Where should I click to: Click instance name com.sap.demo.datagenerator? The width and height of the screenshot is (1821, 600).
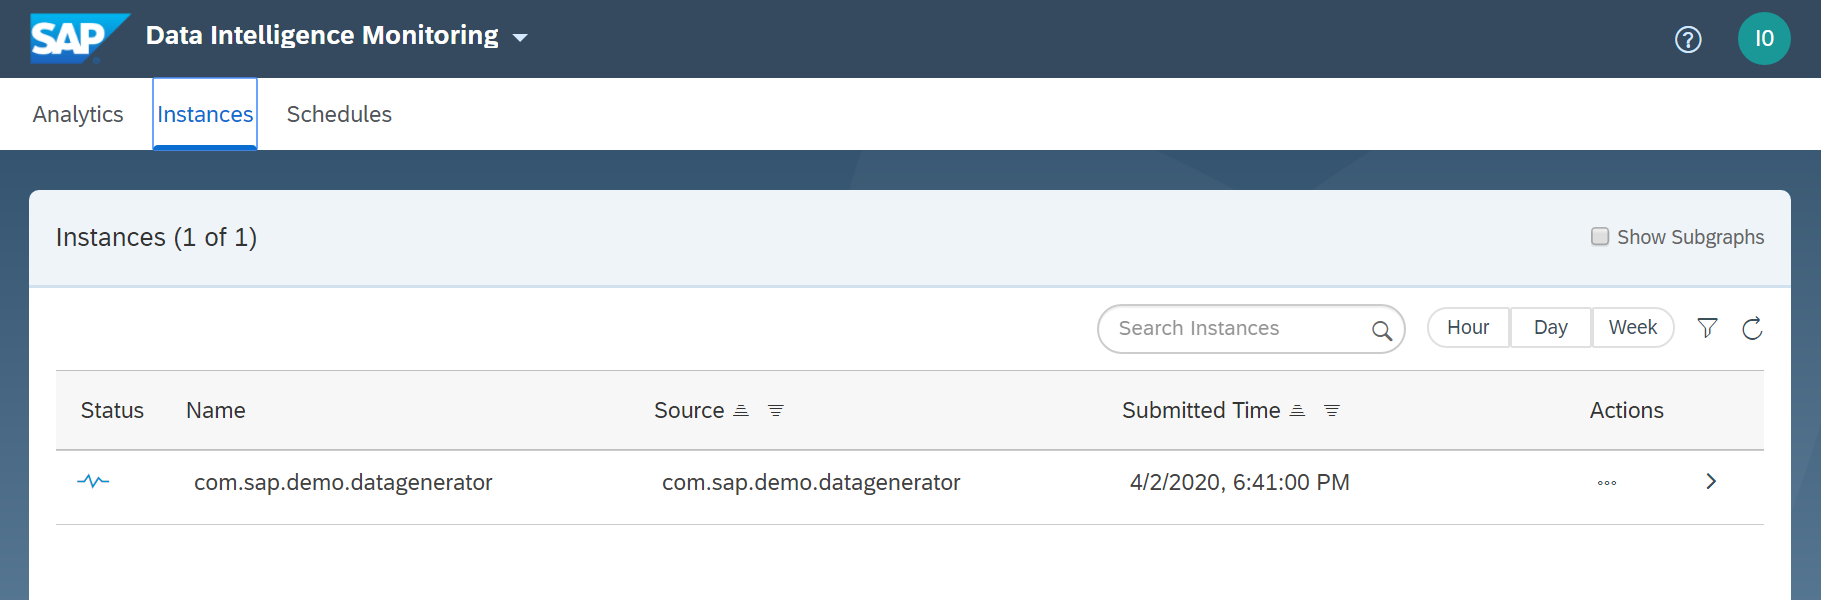tap(343, 482)
